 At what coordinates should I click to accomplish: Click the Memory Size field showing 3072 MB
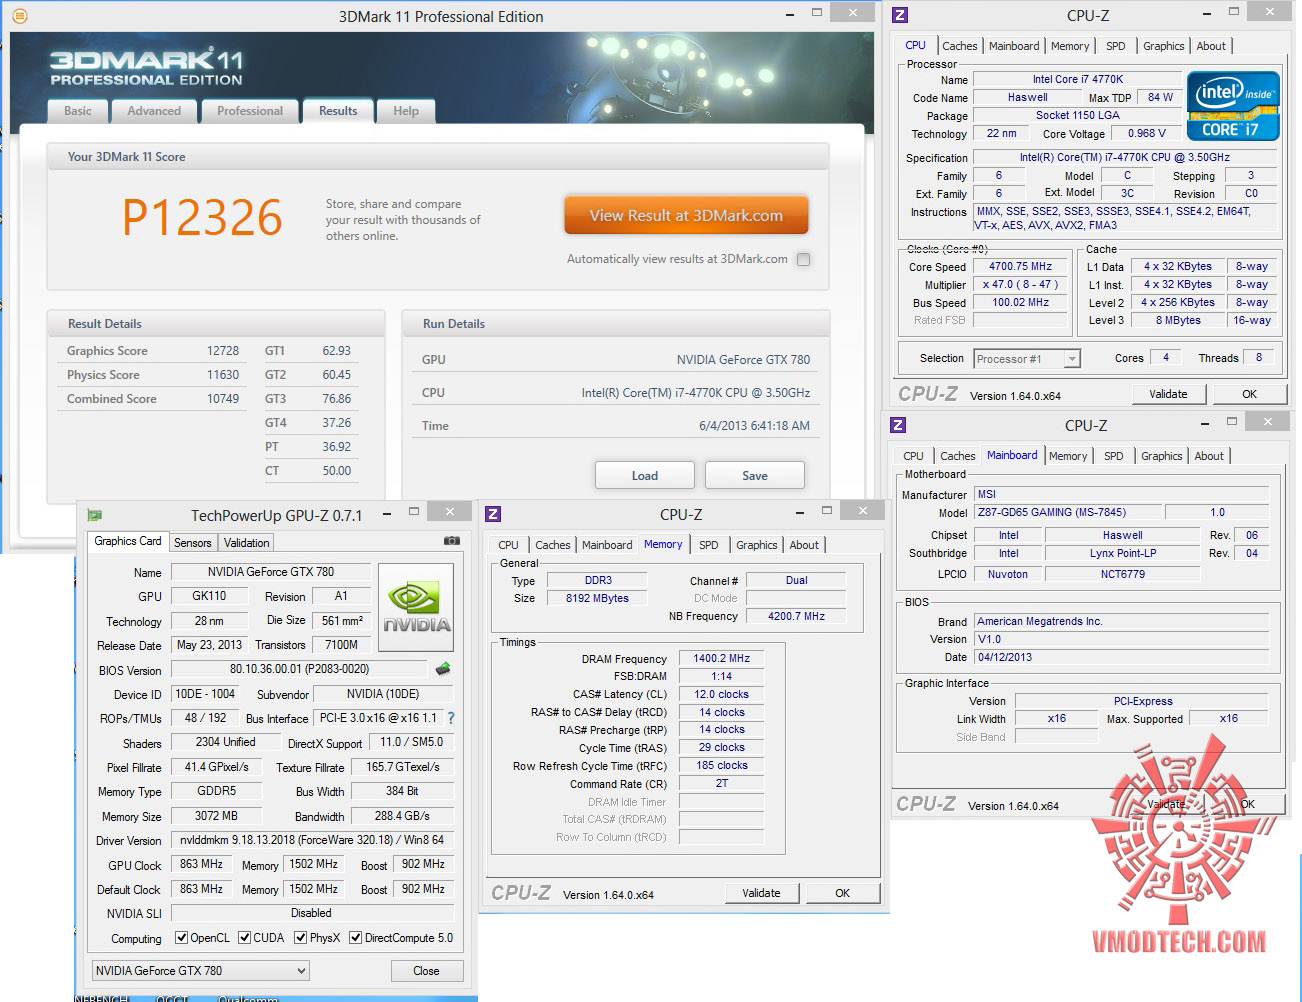click(x=216, y=816)
